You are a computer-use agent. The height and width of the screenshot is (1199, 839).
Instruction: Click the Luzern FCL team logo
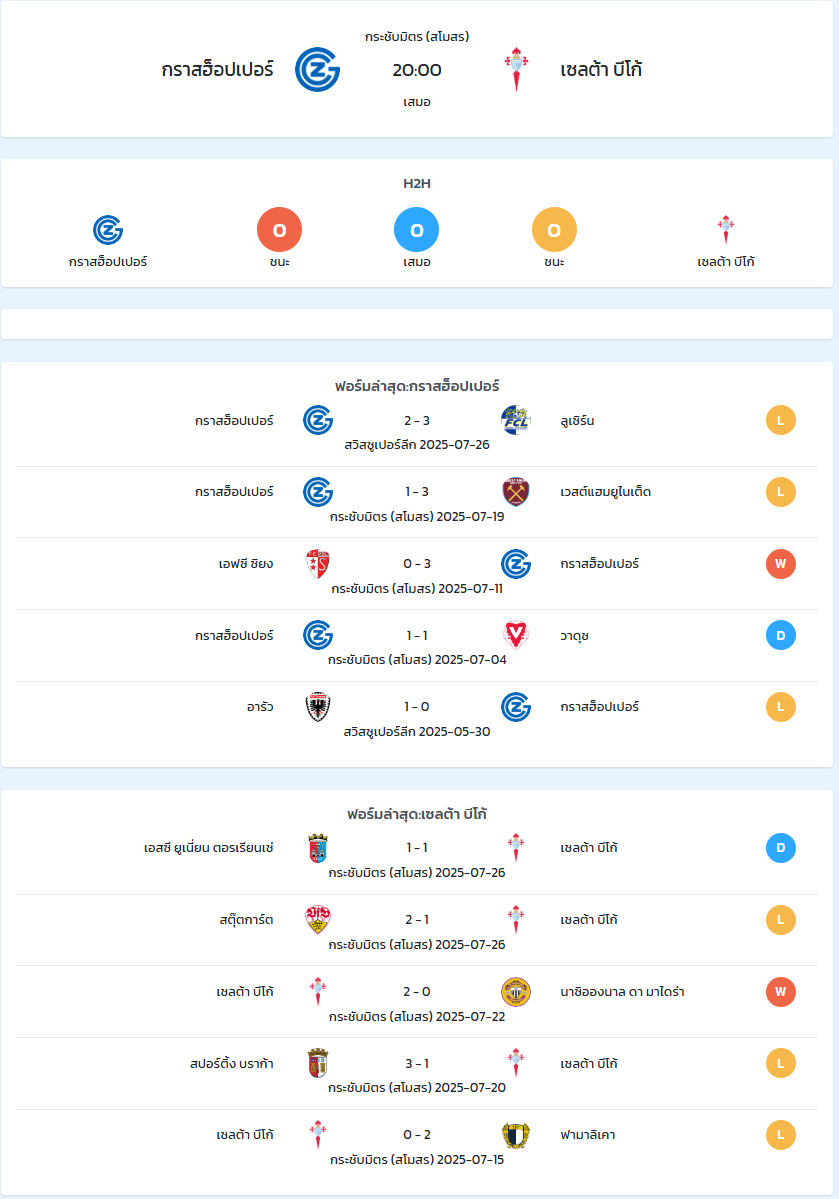516,421
